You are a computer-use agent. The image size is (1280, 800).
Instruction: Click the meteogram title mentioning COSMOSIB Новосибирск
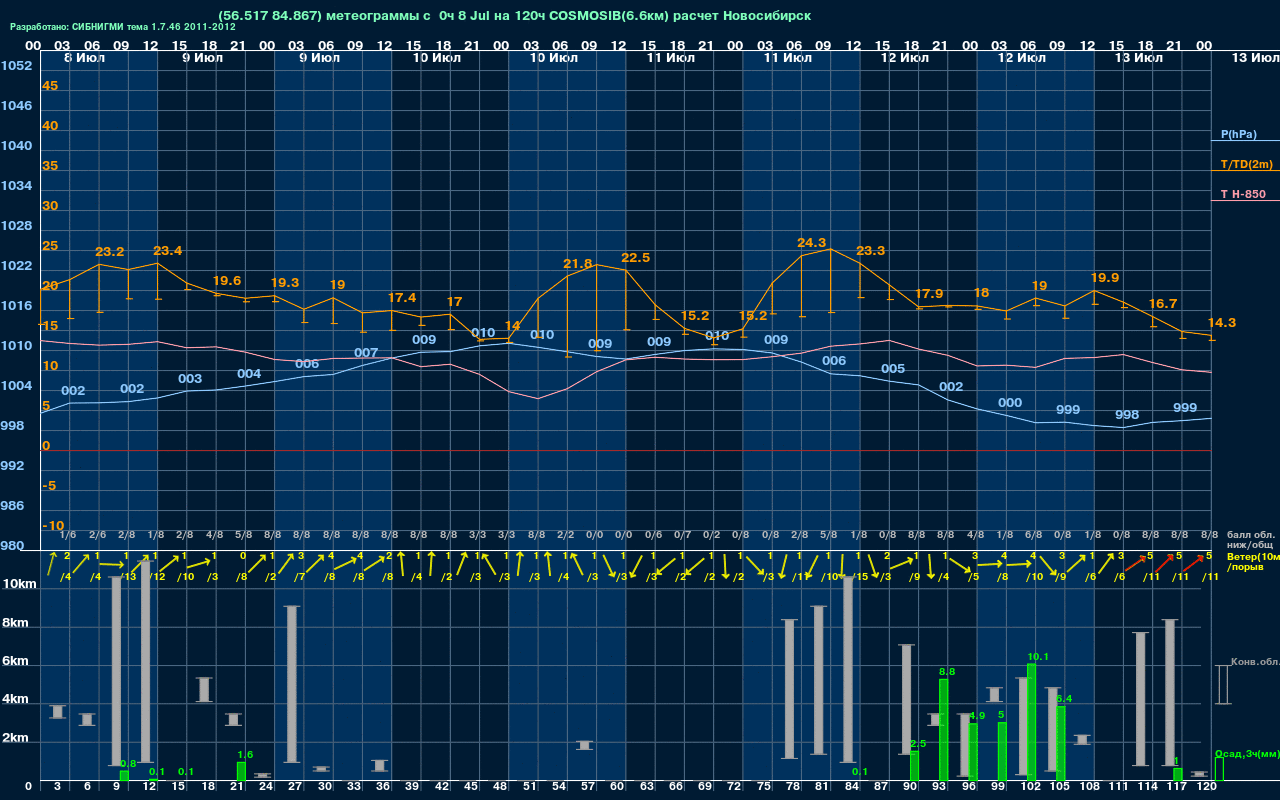point(514,15)
